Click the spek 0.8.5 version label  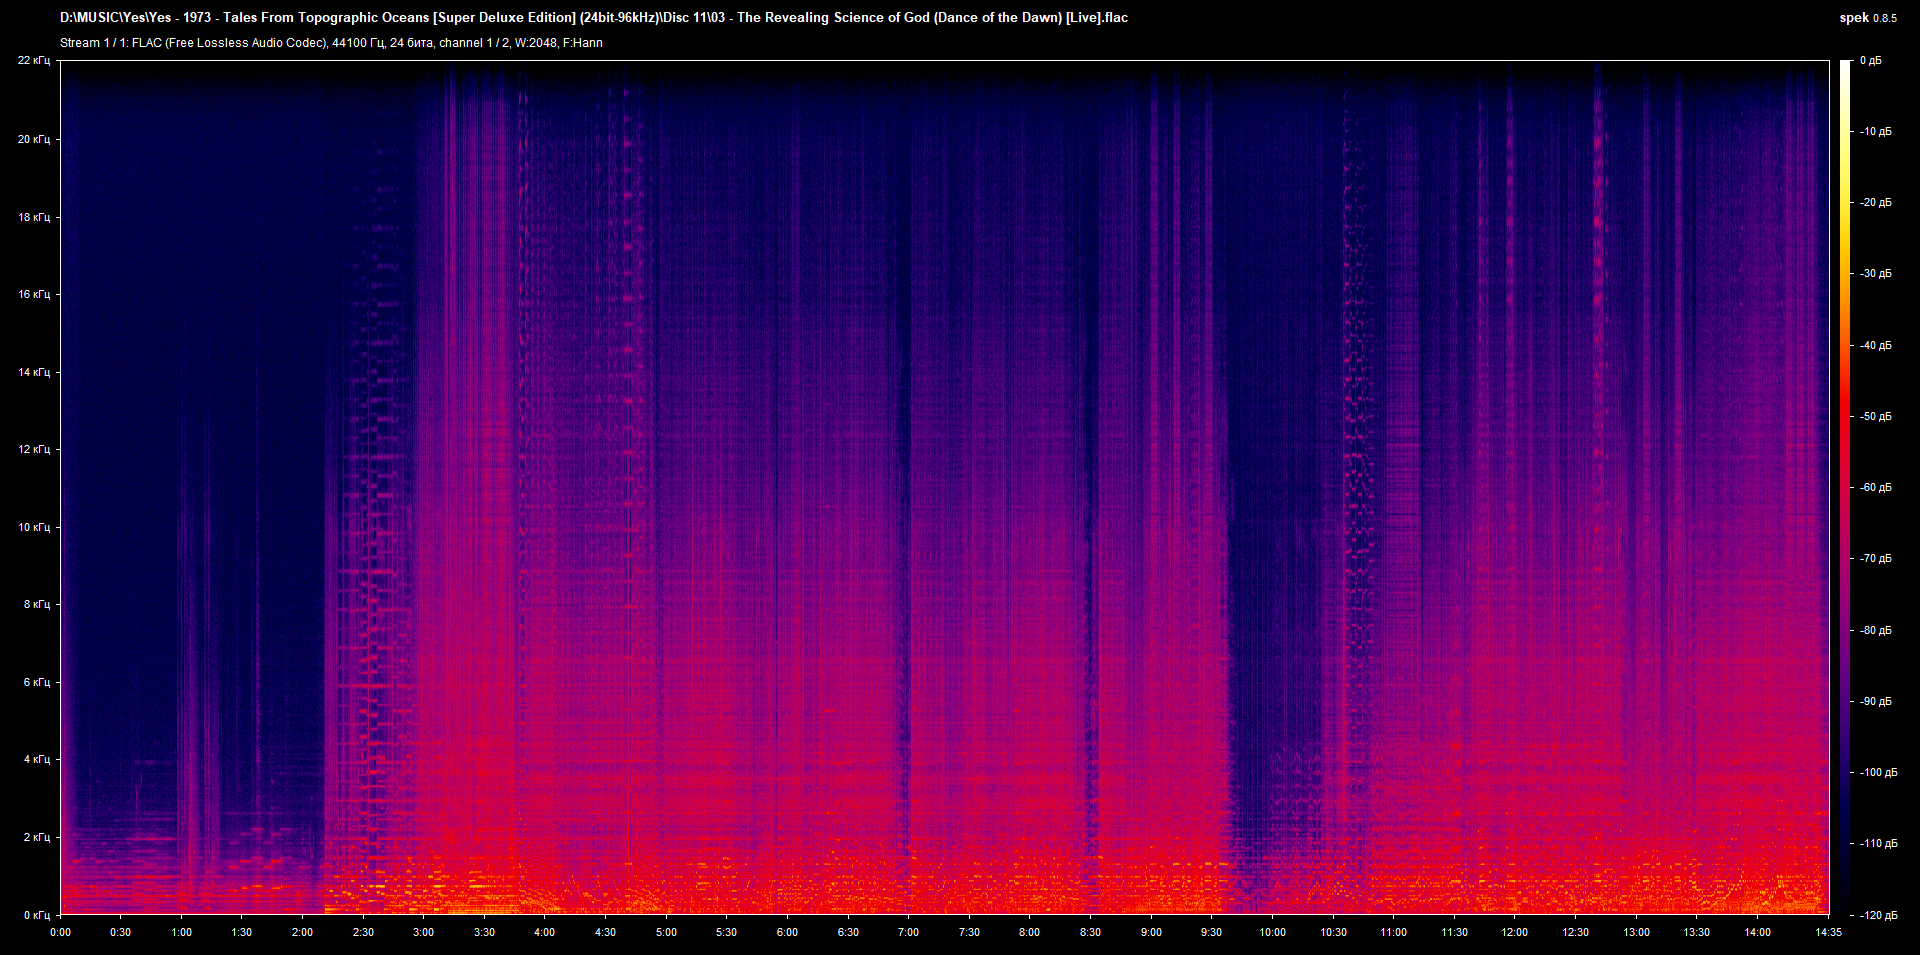1868,18
